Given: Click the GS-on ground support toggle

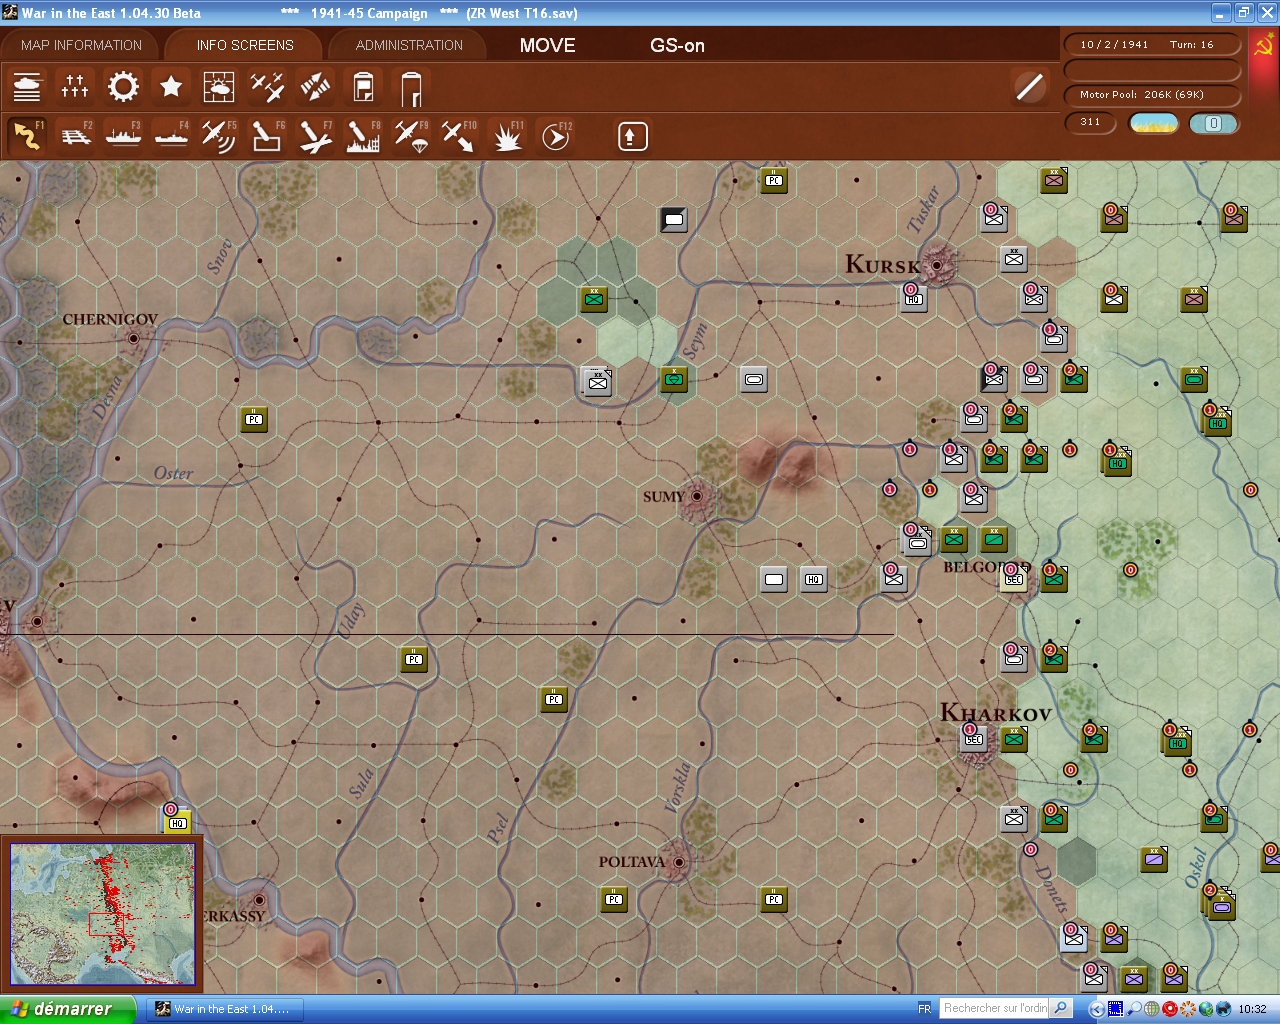Looking at the screenshot, I should tap(677, 45).
